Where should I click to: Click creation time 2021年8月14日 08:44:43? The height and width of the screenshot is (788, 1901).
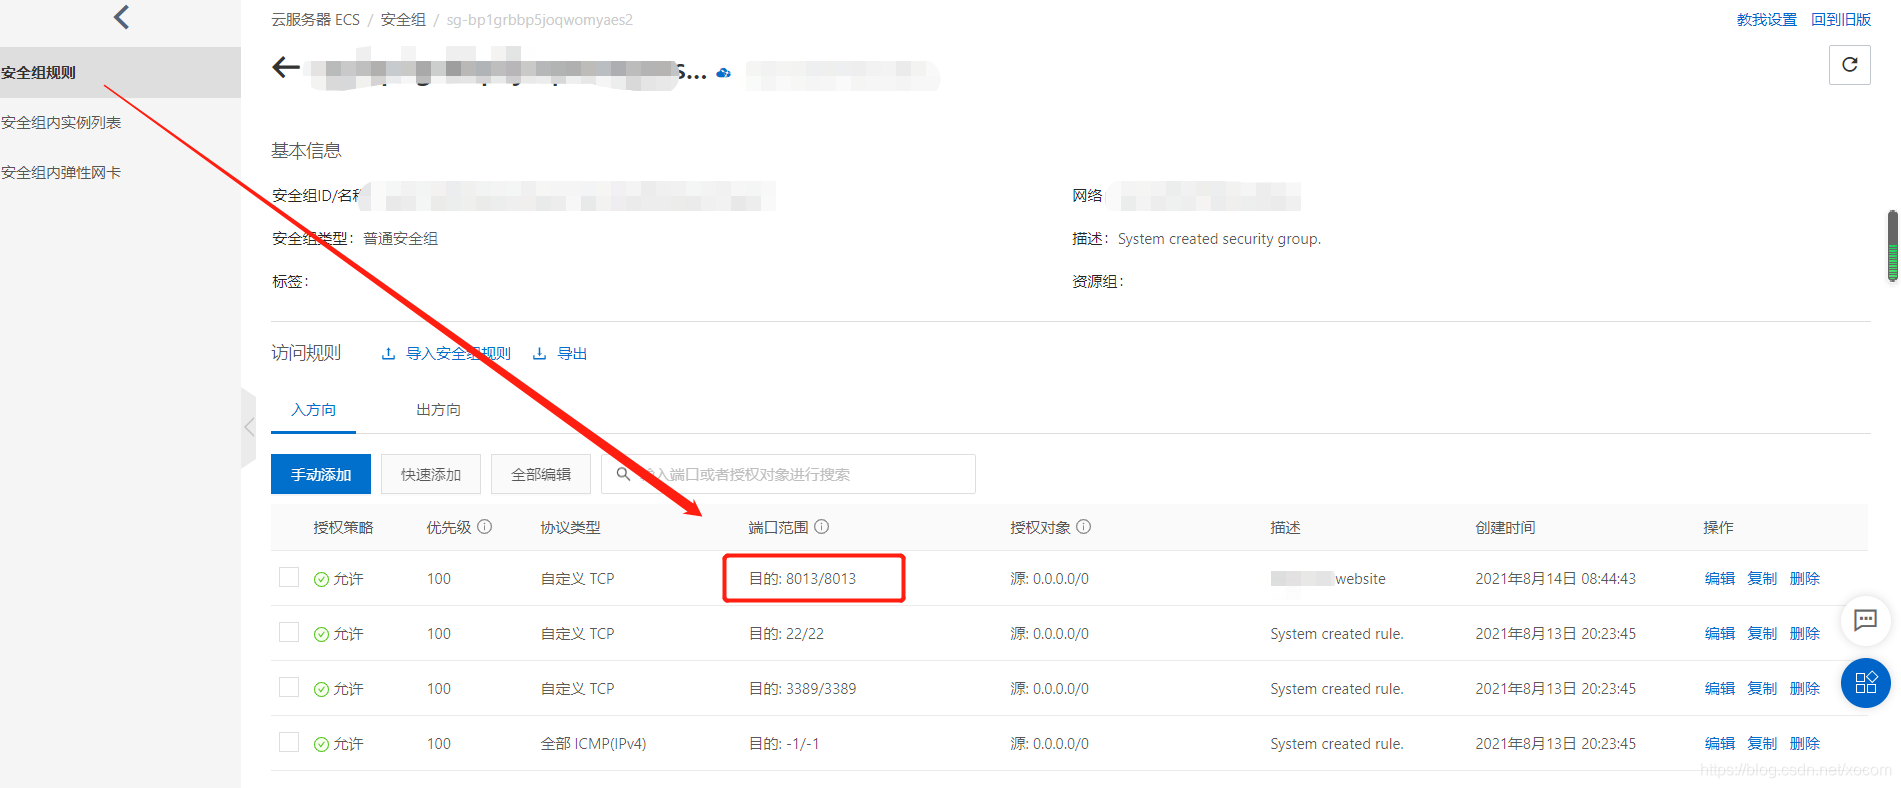pyautogui.click(x=1555, y=579)
